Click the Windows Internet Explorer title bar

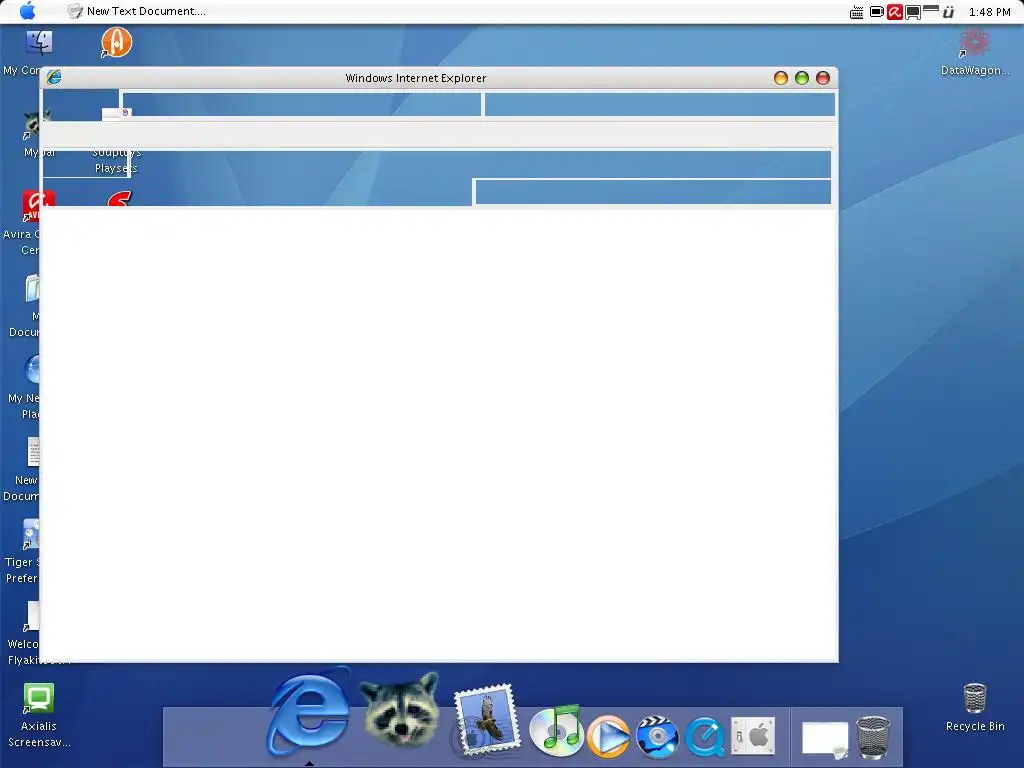(x=439, y=78)
